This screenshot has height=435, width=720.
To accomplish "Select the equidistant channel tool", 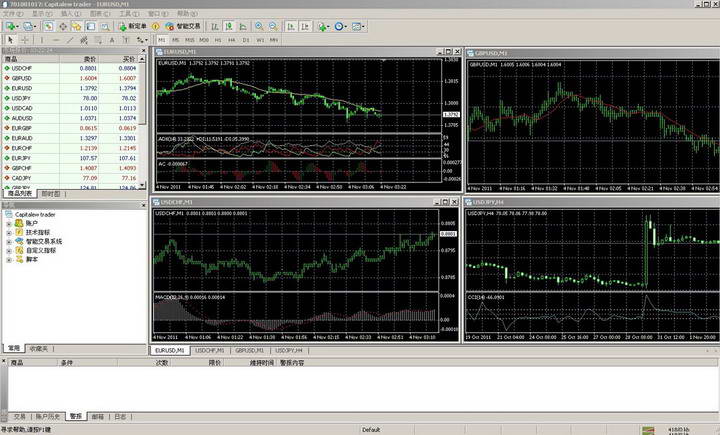I will click(x=84, y=40).
